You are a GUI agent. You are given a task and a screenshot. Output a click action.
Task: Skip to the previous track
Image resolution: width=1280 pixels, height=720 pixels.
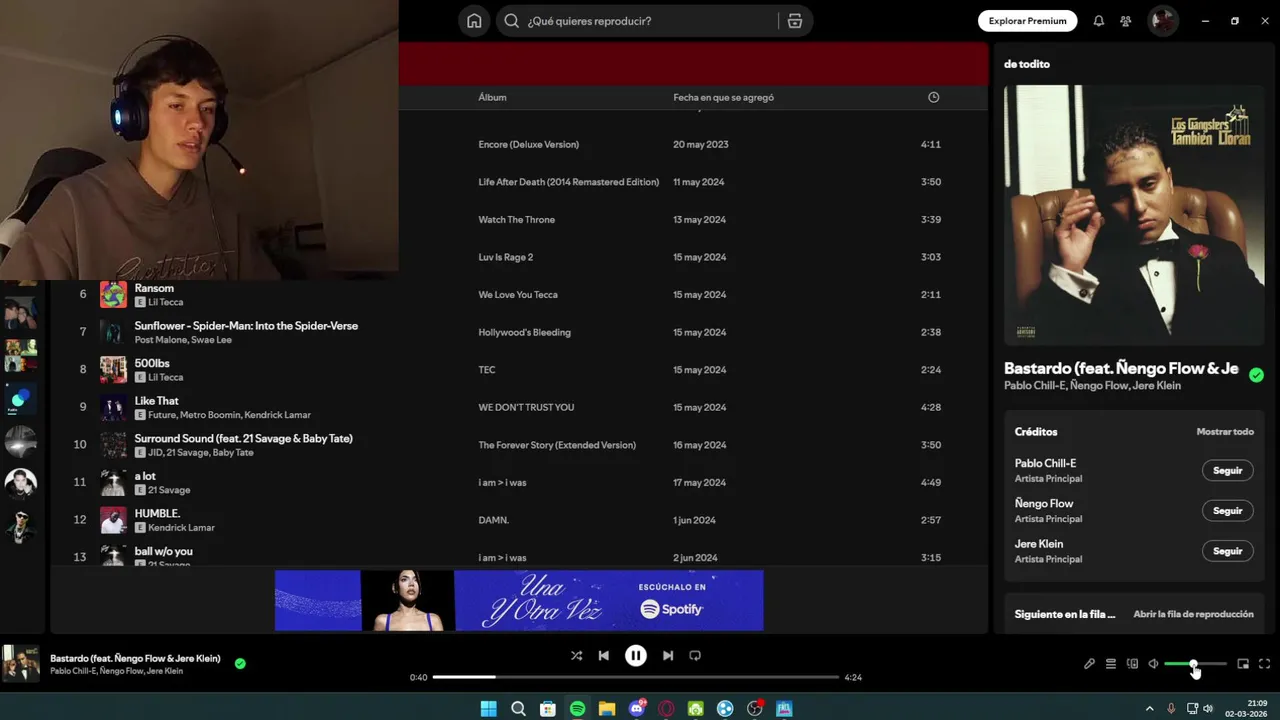[604, 656]
